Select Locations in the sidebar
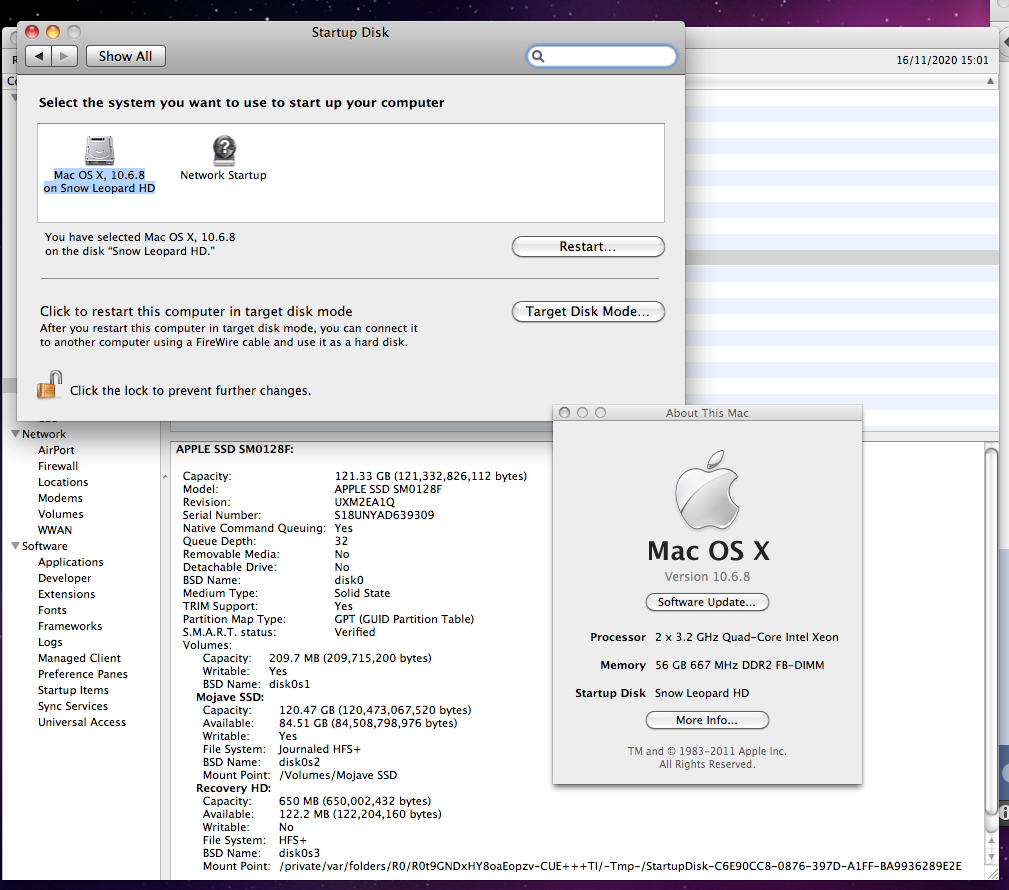 tap(63, 482)
